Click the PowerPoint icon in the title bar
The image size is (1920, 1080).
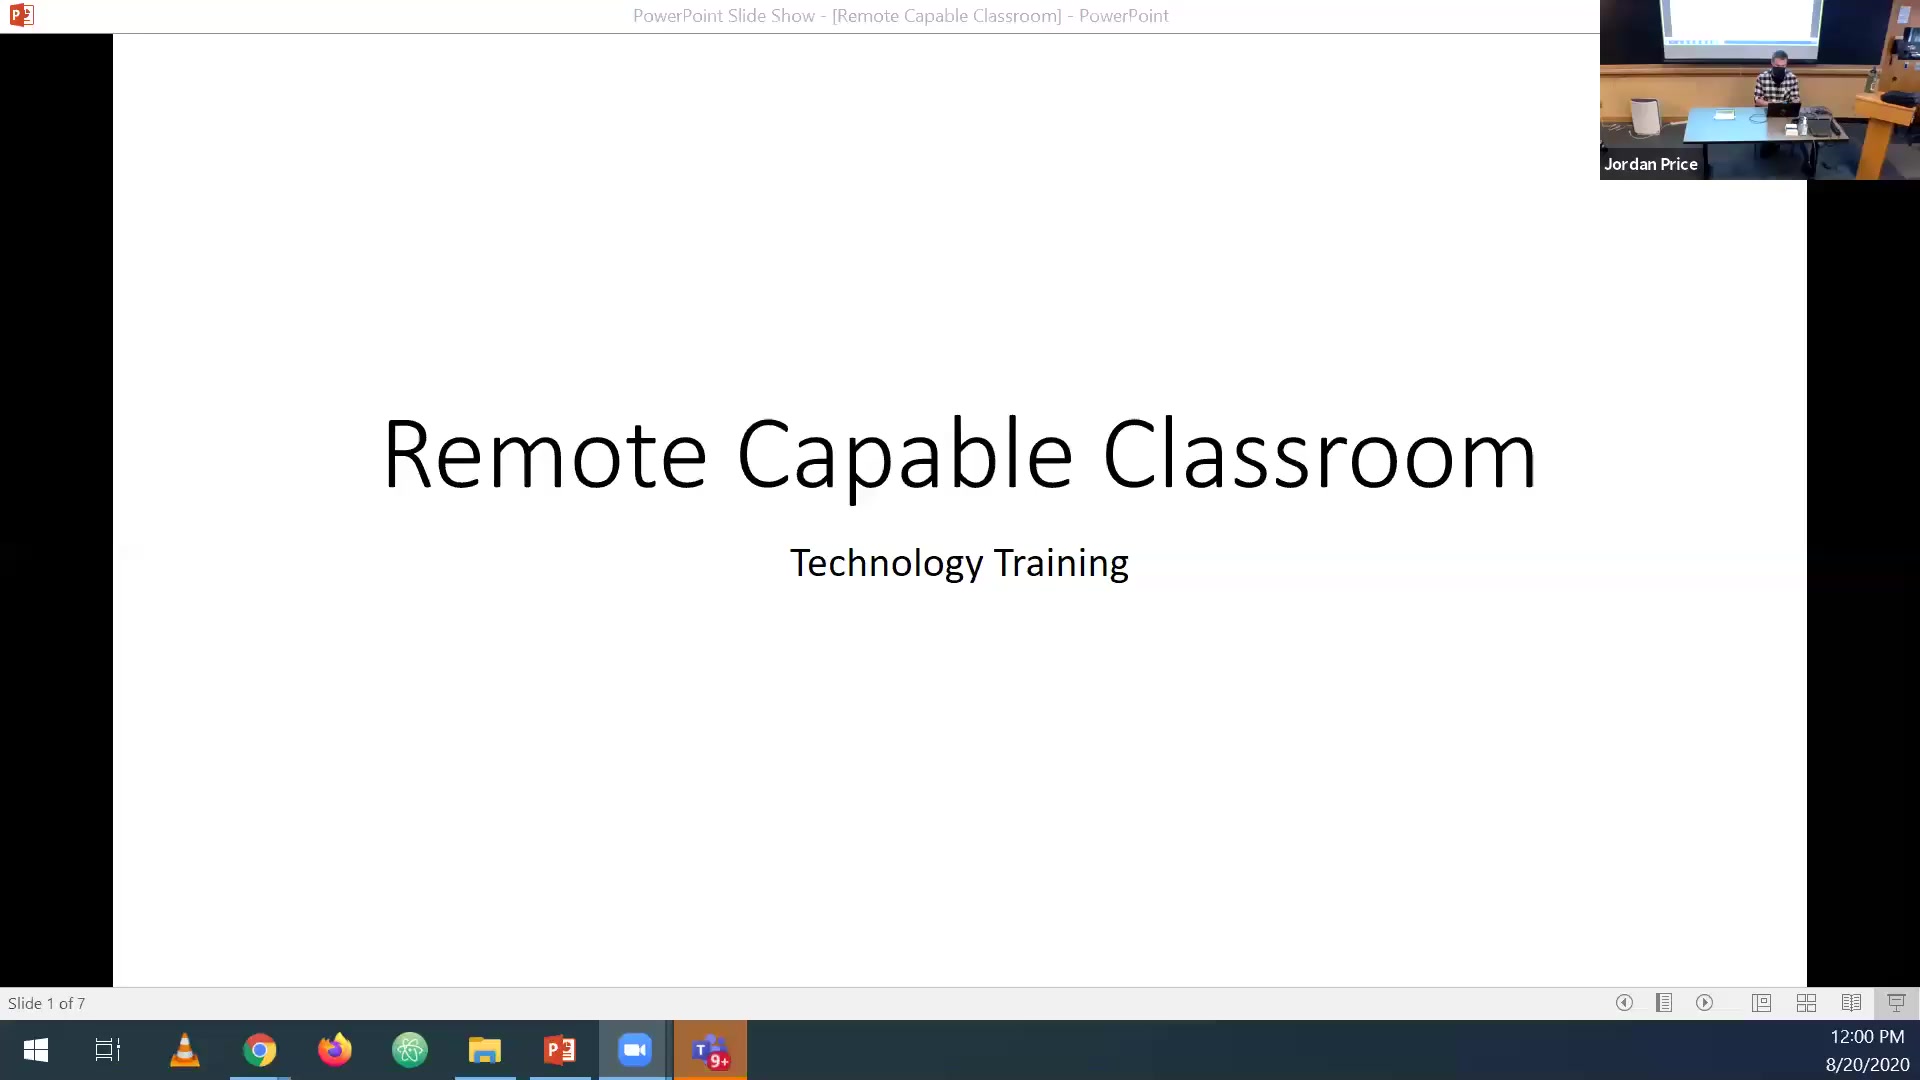coord(21,15)
